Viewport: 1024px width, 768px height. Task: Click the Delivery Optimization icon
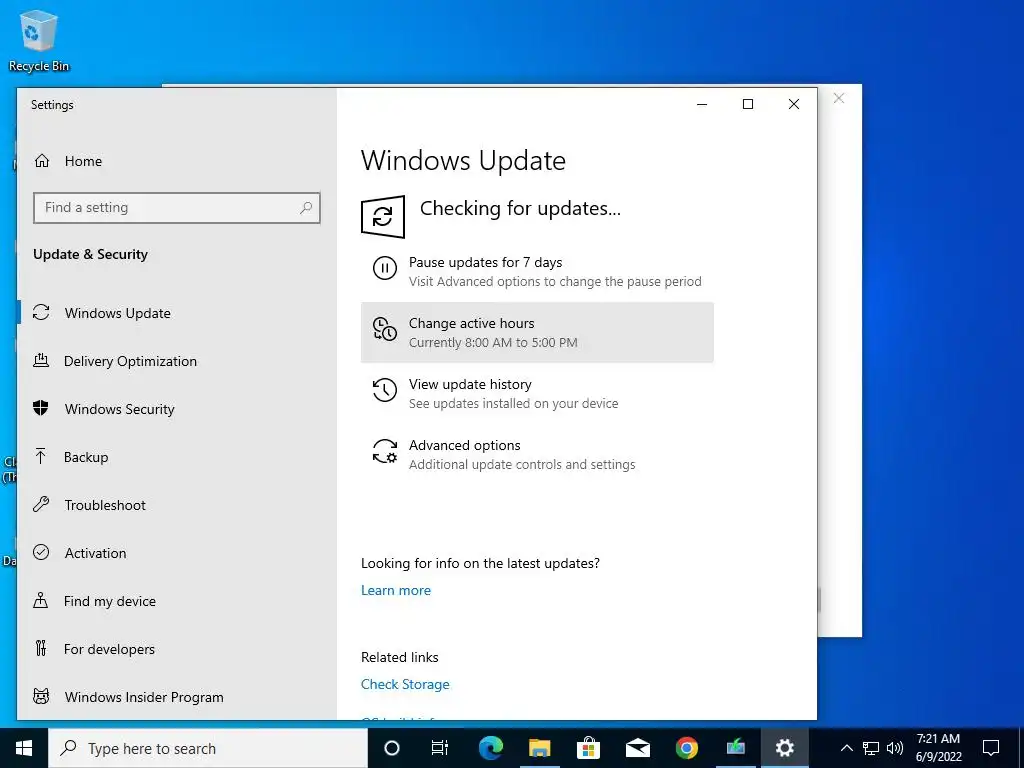coord(41,360)
